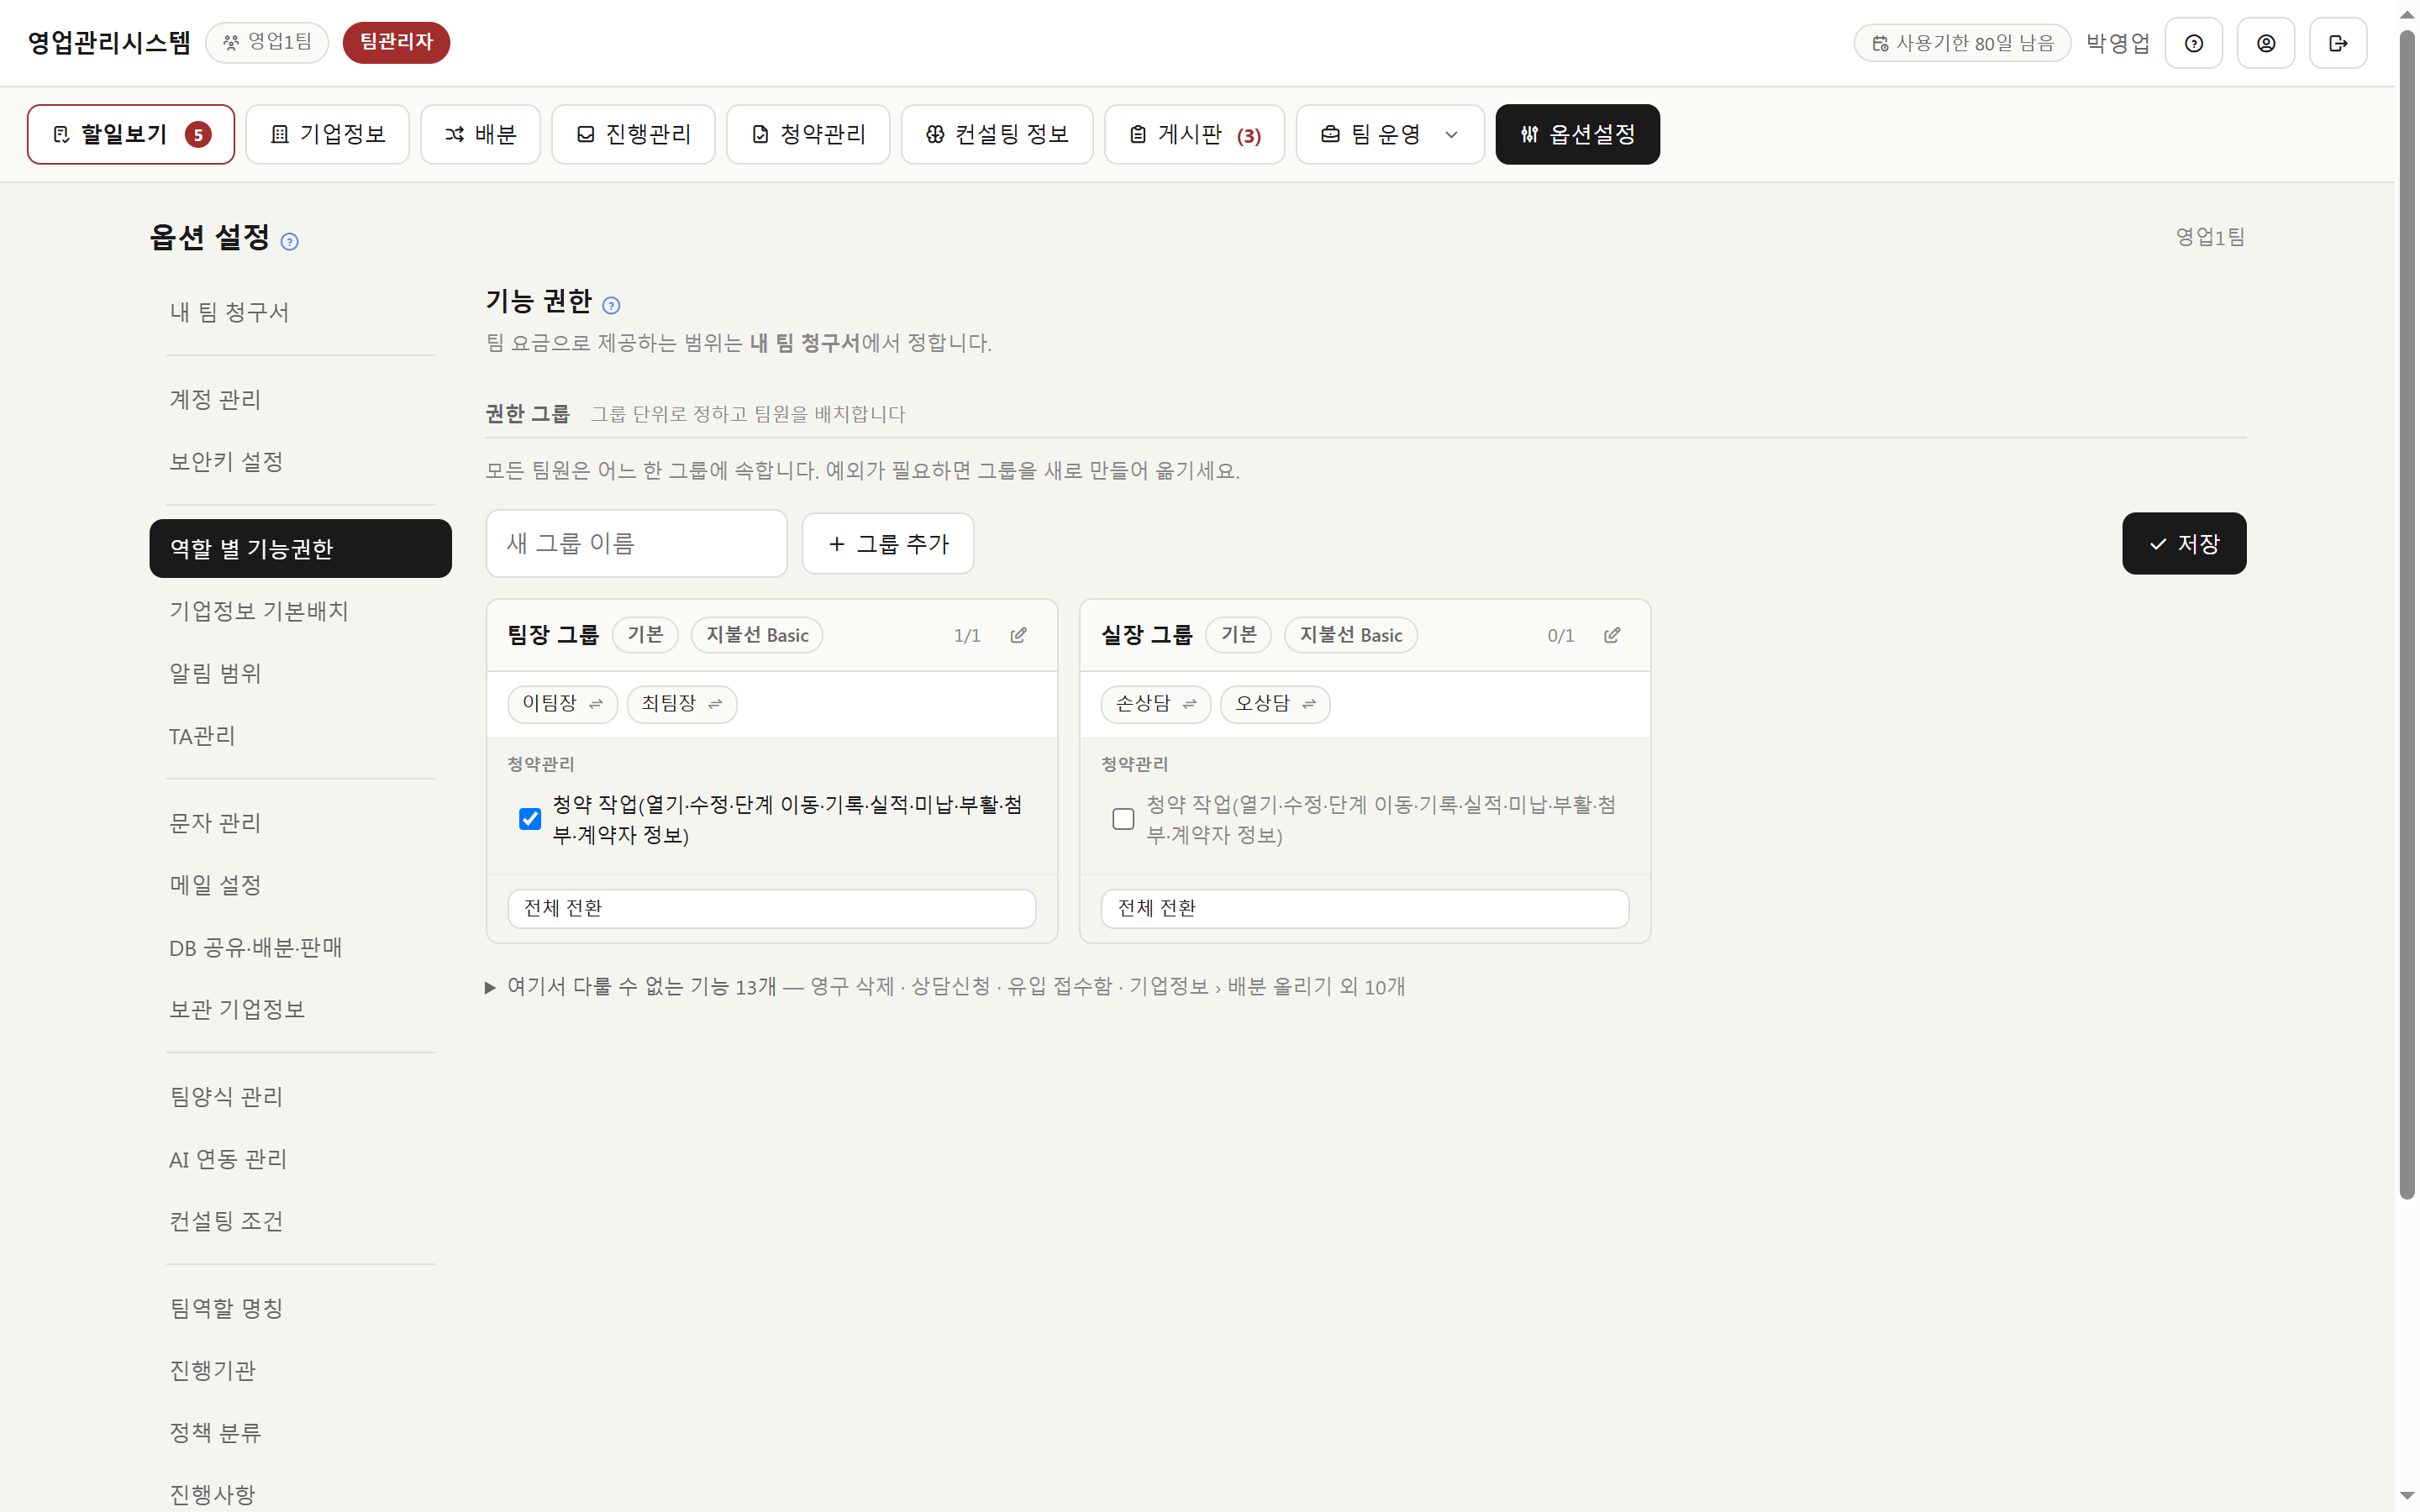The image size is (2420, 1512).
Task: Click the swap icon on the 이팀장 chip
Action: [x=596, y=704]
